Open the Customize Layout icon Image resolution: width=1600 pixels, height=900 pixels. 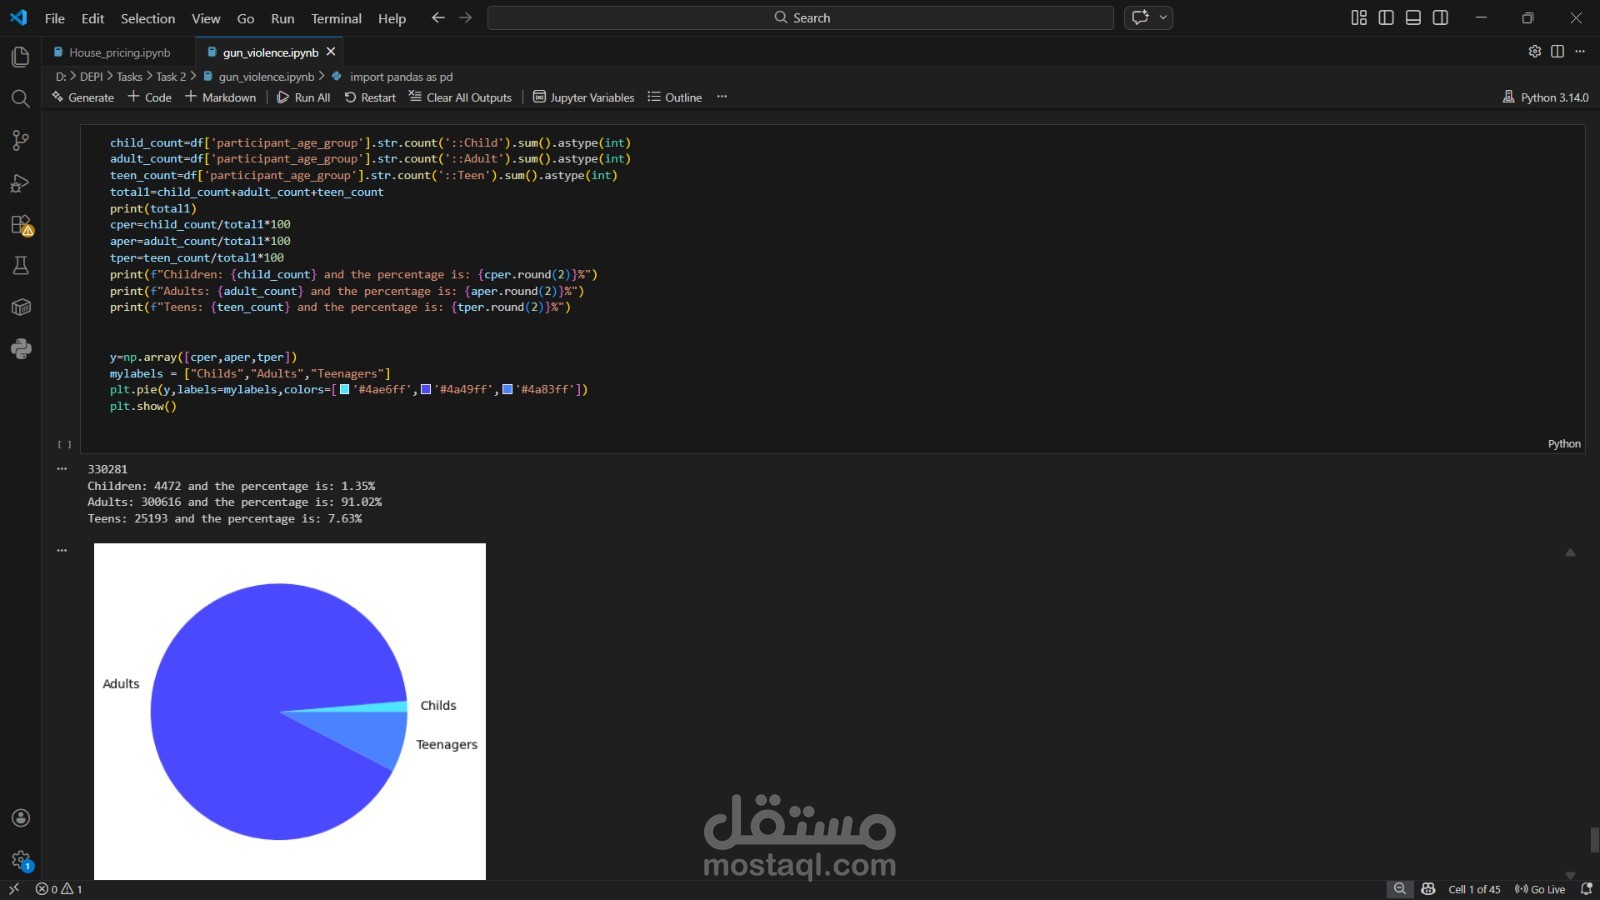(1359, 18)
